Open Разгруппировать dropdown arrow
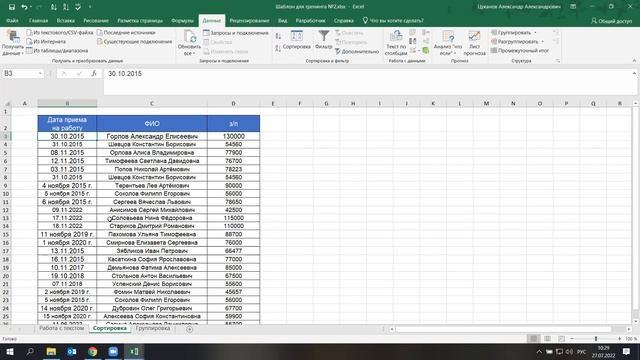The image size is (640, 360). point(542,41)
